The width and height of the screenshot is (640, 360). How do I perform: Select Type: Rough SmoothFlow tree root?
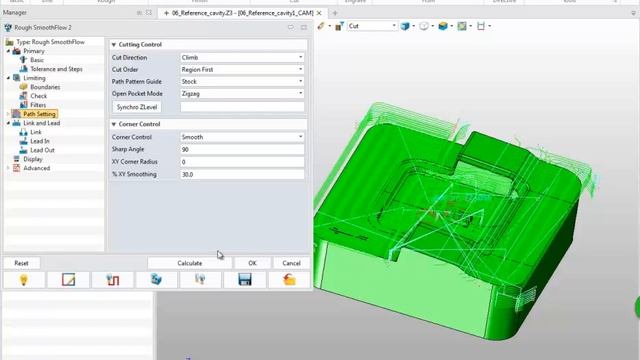50,42
